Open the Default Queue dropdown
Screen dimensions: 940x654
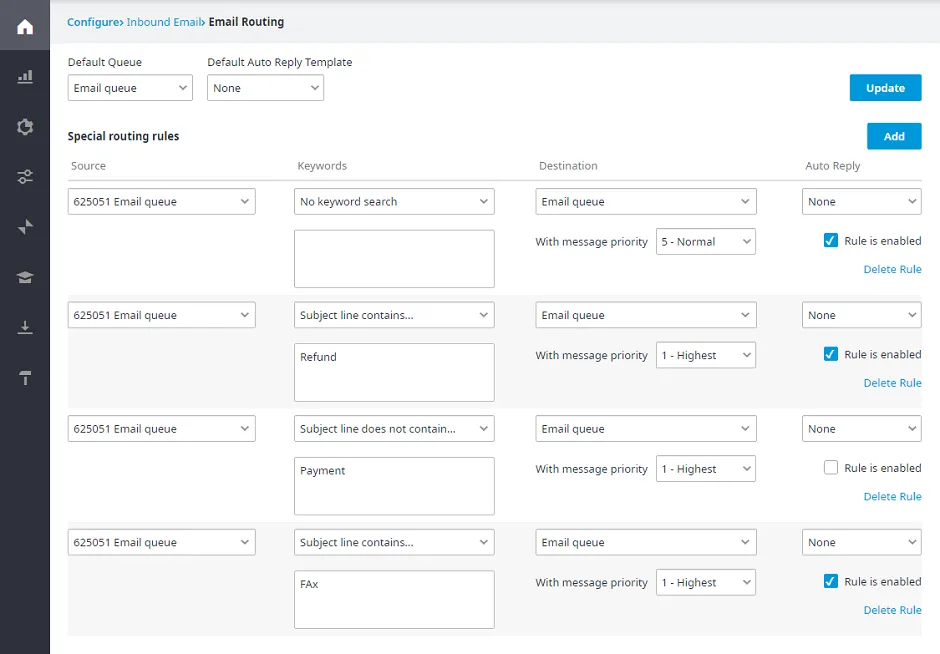pyautogui.click(x=130, y=88)
